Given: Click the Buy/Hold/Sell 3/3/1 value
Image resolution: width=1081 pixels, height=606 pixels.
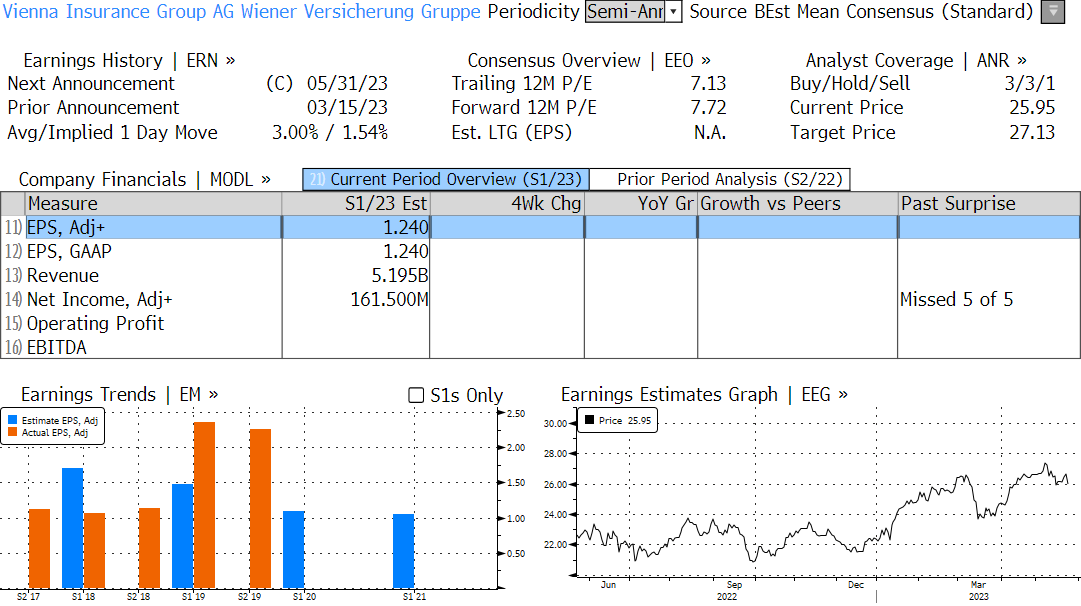Looking at the screenshot, I should [x=1030, y=84].
